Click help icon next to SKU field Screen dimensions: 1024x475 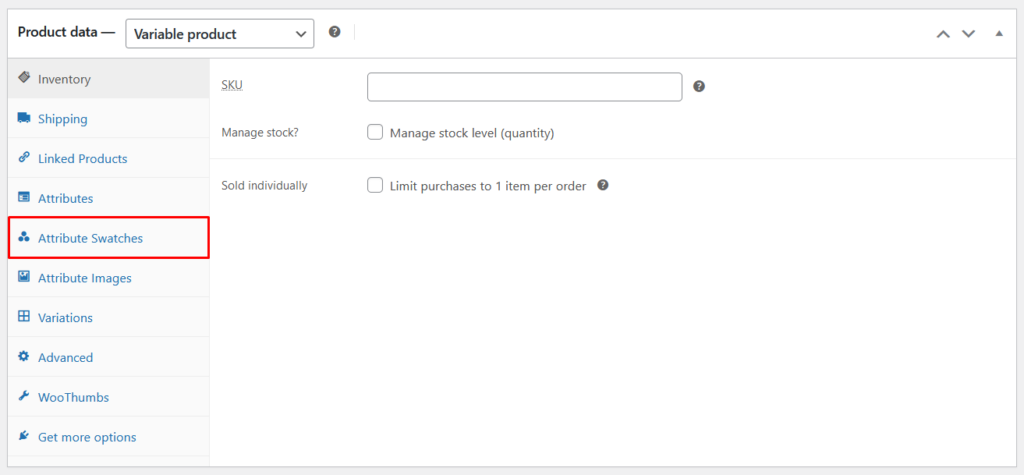coord(699,86)
